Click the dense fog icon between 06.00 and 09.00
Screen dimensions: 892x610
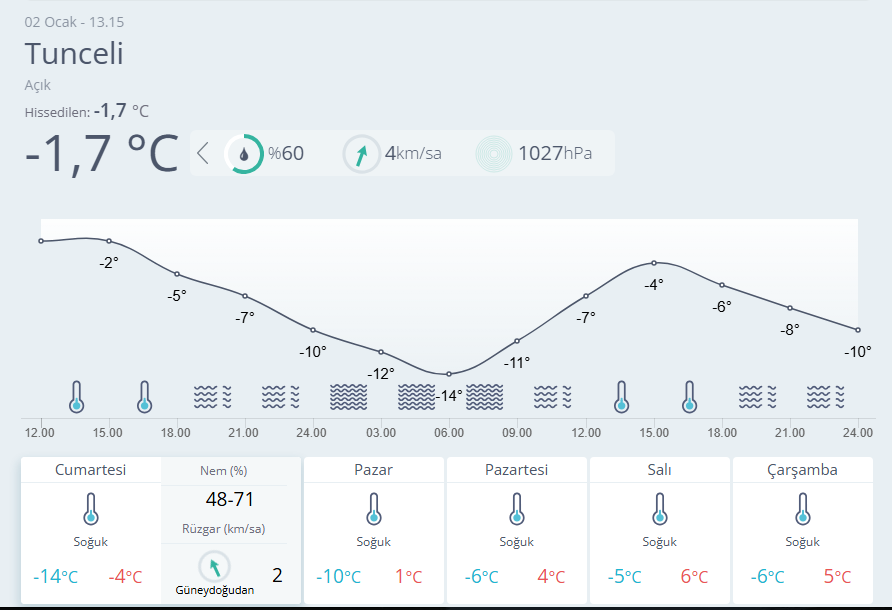point(485,397)
